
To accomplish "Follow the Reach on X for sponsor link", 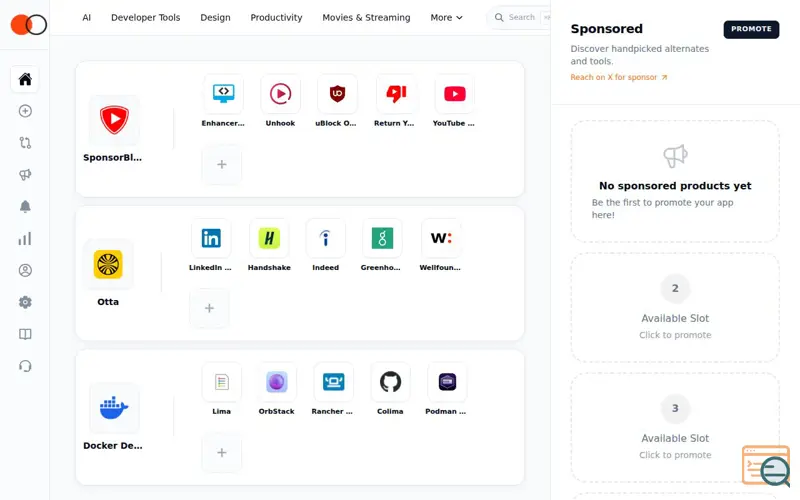I will 618,77.
